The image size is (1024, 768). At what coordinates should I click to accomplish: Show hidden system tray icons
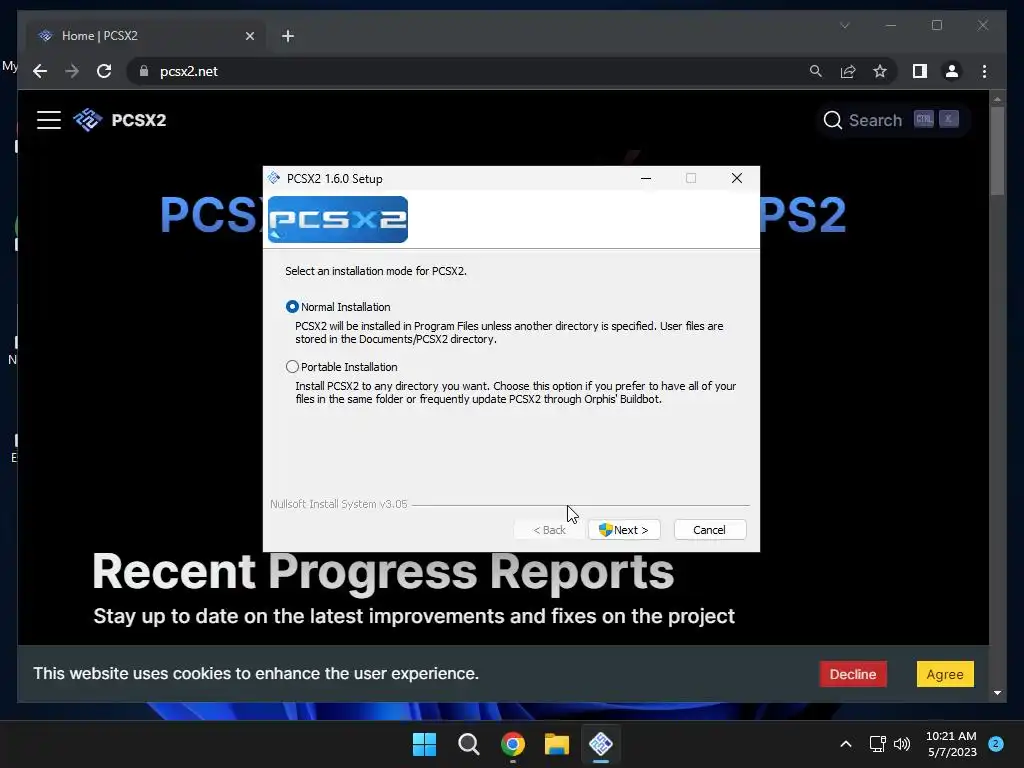[x=846, y=744]
